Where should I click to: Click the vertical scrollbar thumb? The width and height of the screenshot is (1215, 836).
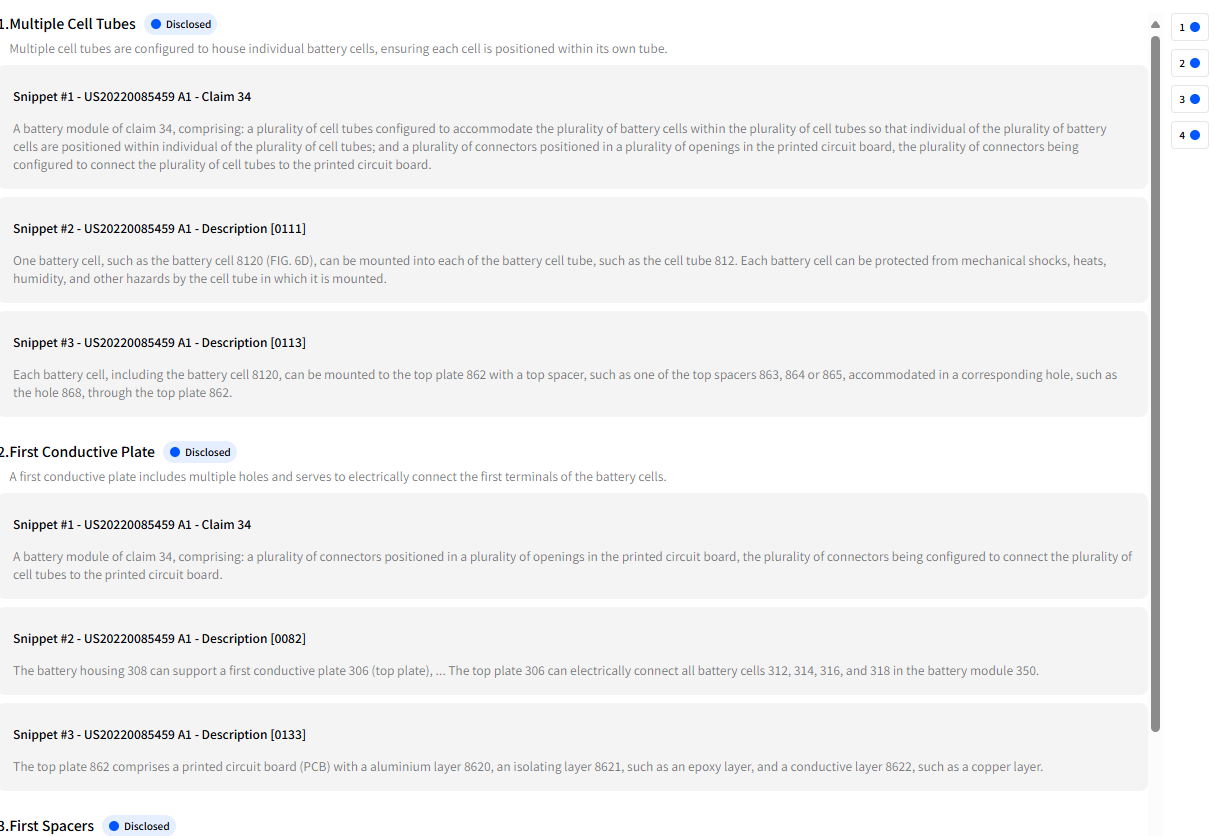(1155, 380)
